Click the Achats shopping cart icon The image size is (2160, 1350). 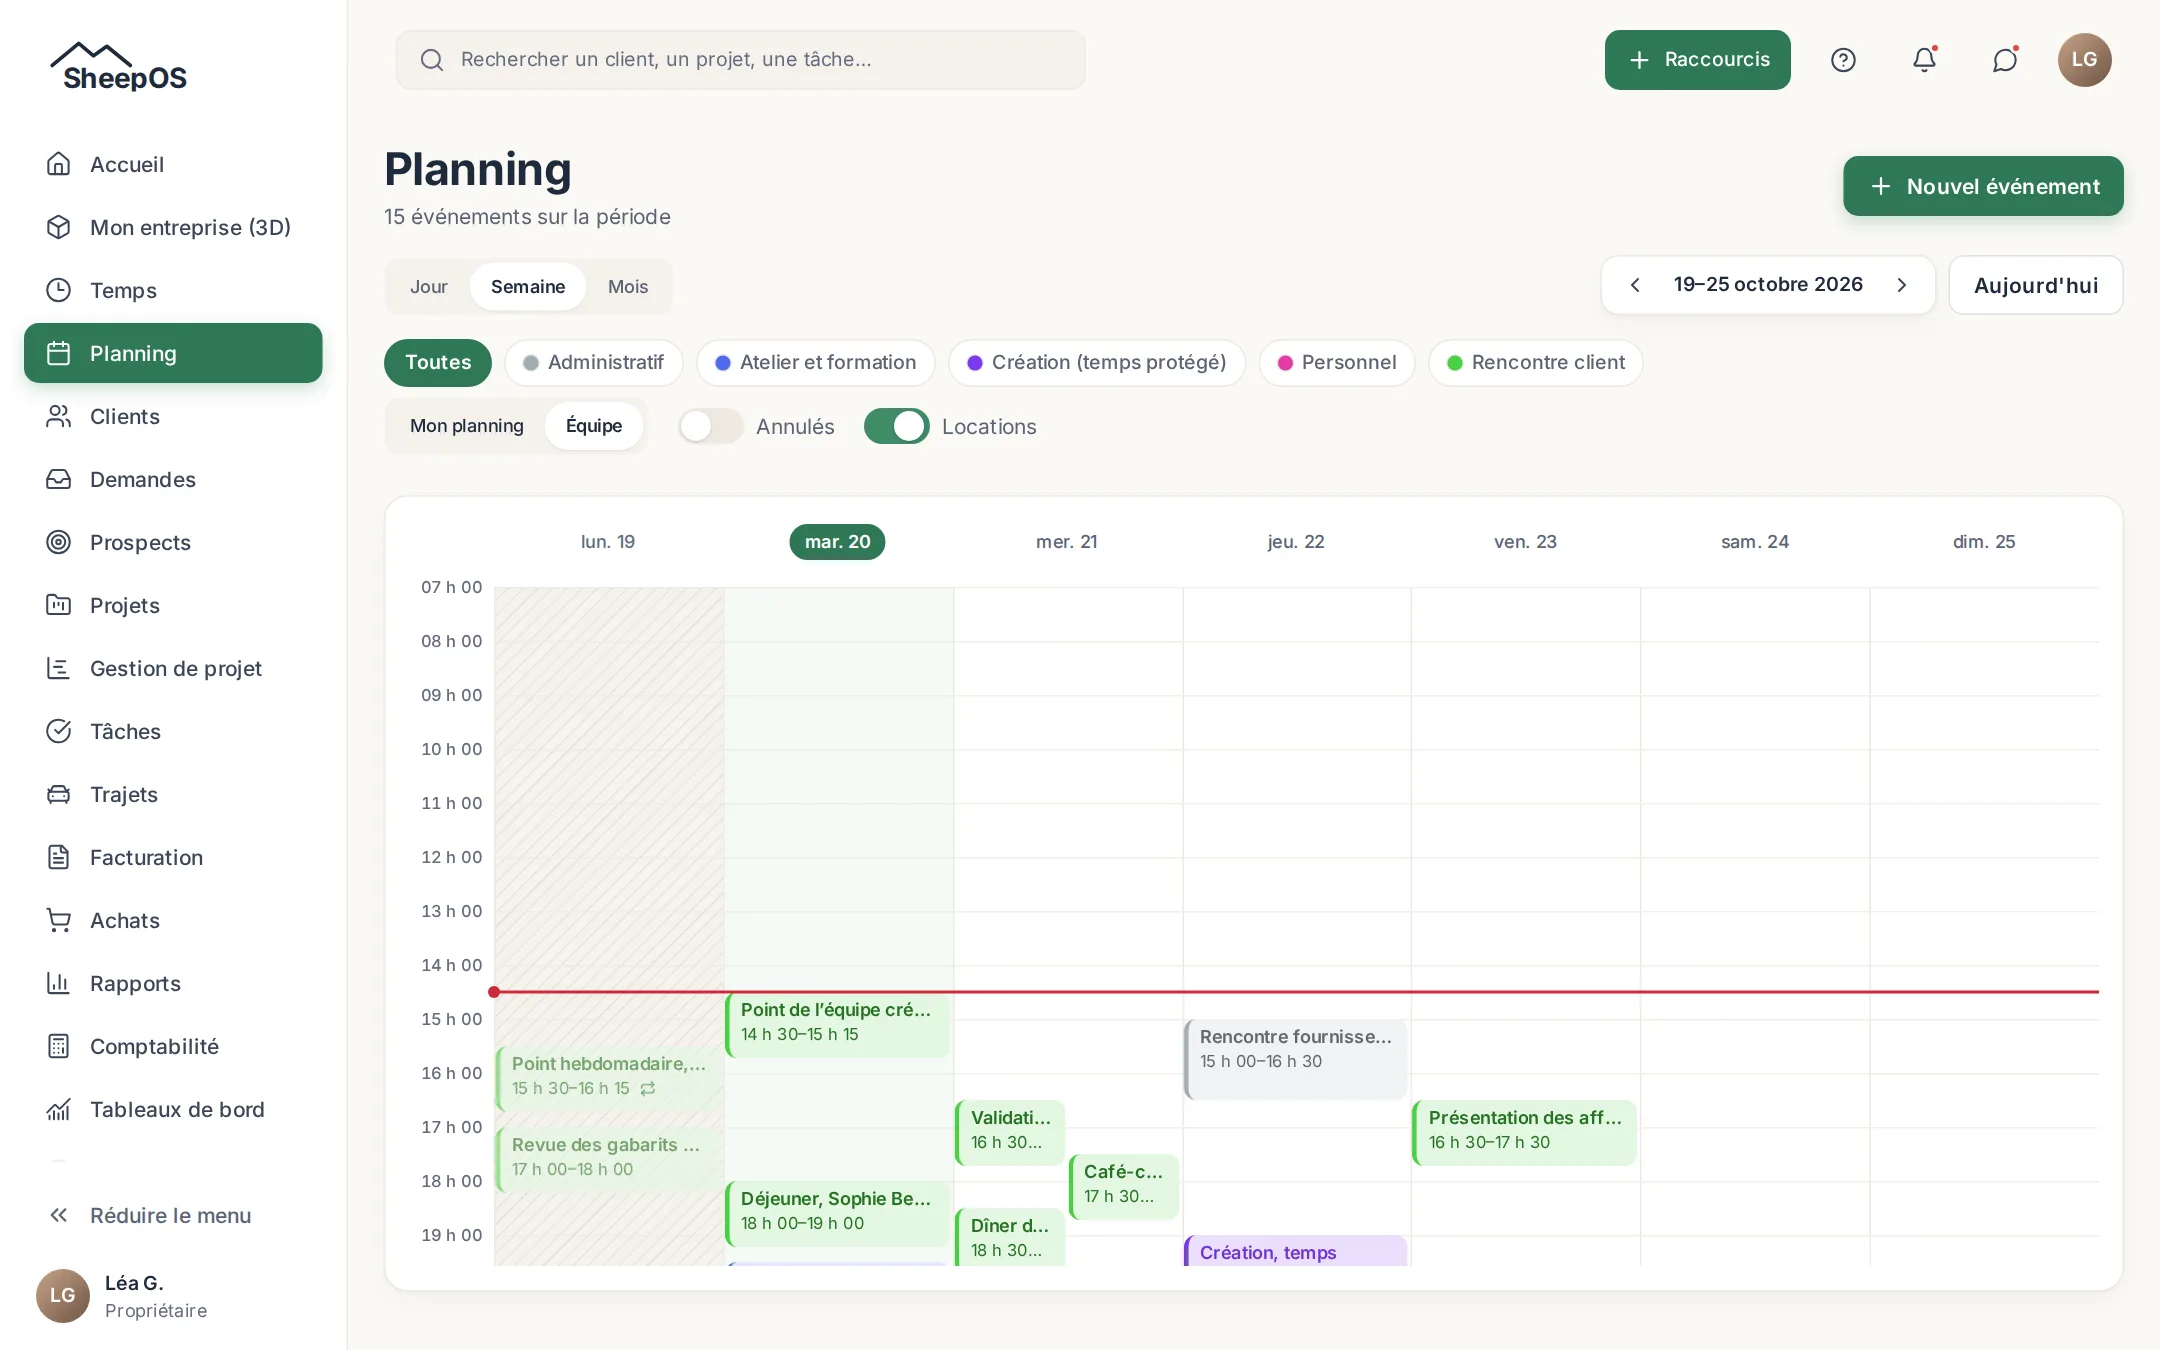pyautogui.click(x=59, y=920)
